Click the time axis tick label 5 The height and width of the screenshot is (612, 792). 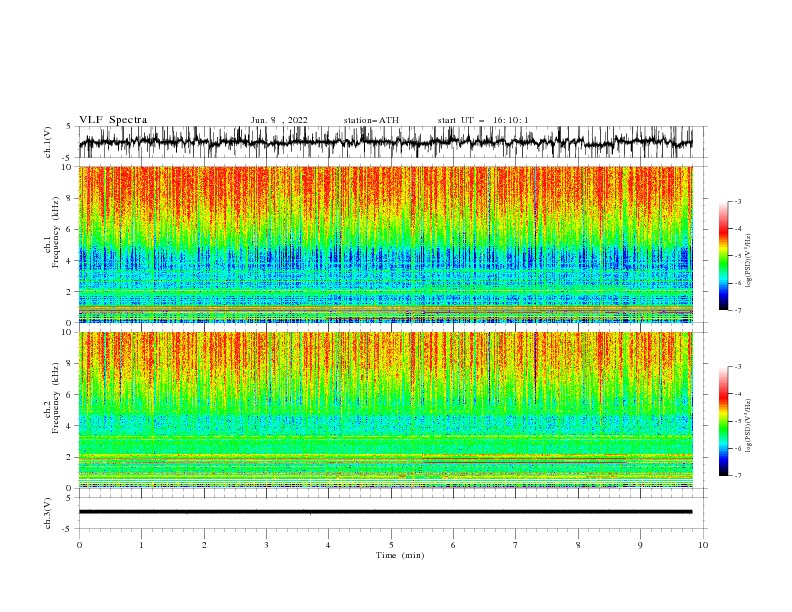391,545
